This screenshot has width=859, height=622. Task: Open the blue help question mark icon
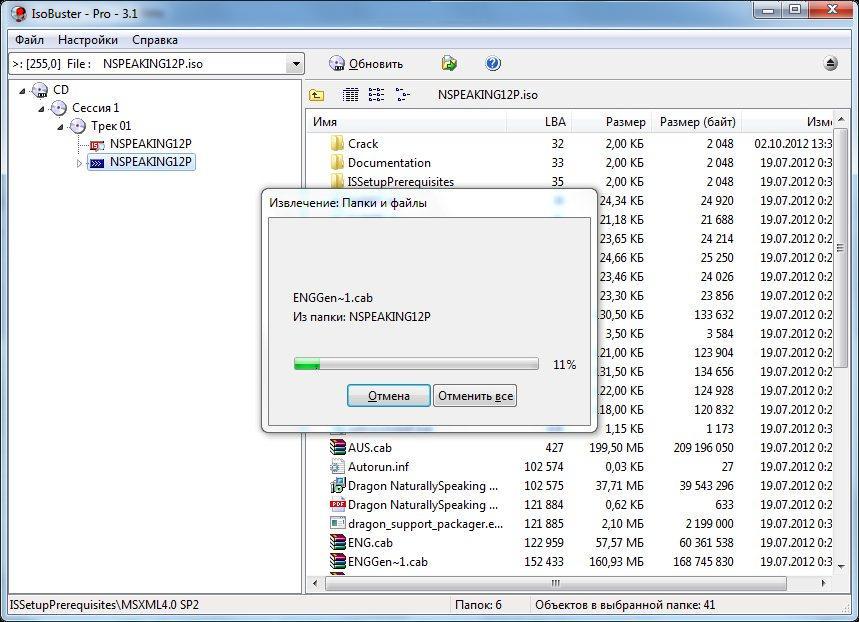pyautogui.click(x=493, y=64)
